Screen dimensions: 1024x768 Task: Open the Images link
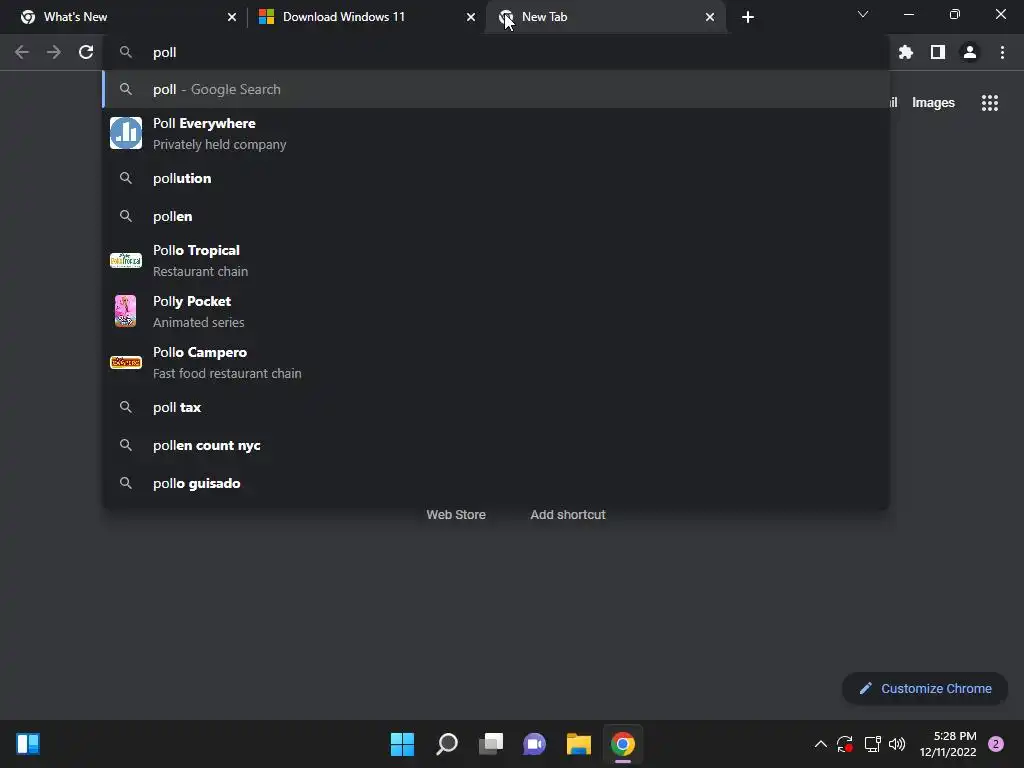coord(933,103)
